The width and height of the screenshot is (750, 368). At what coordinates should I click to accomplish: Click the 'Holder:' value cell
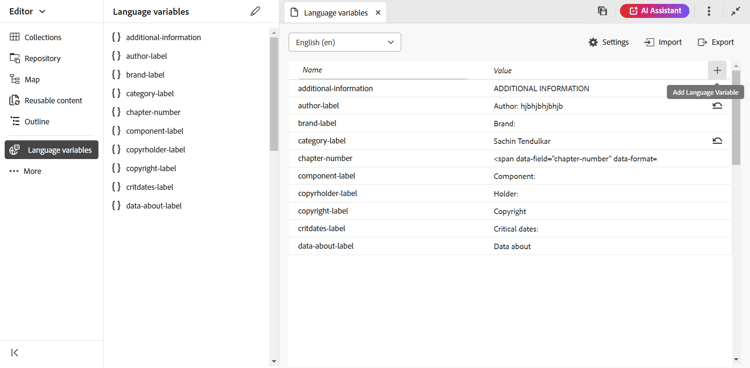pos(506,194)
